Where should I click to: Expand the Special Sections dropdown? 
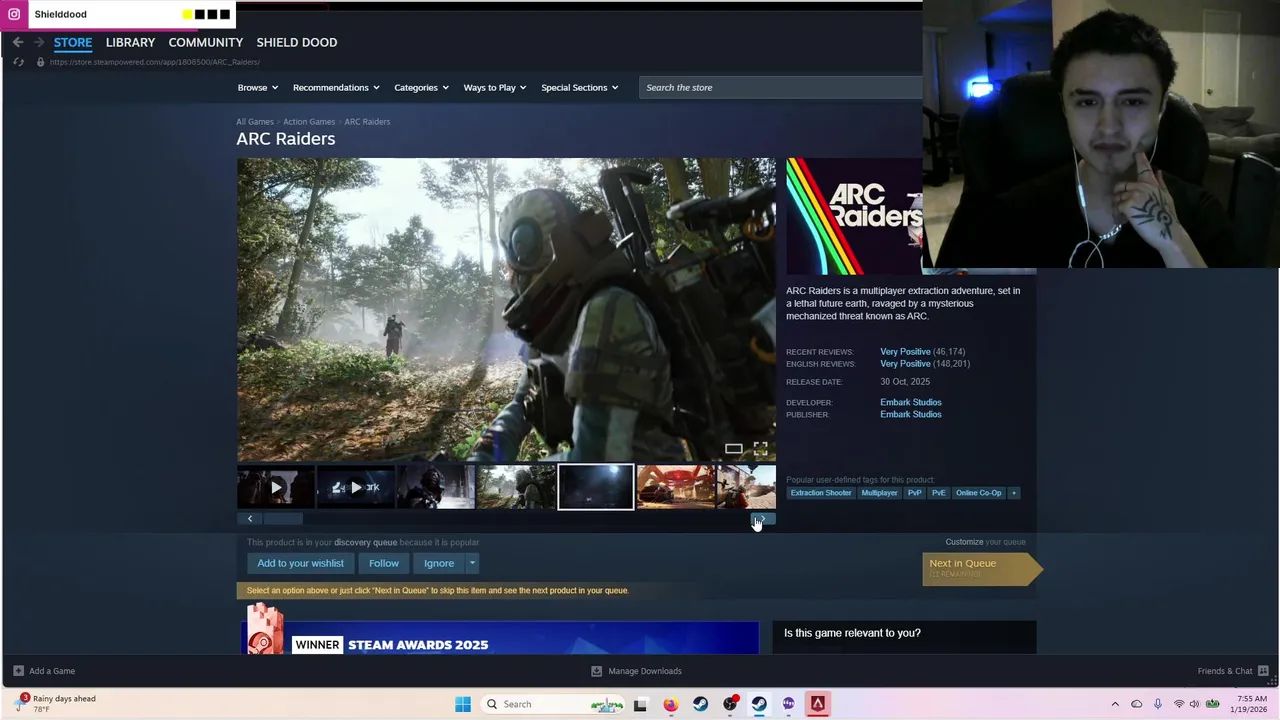tap(580, 87)
